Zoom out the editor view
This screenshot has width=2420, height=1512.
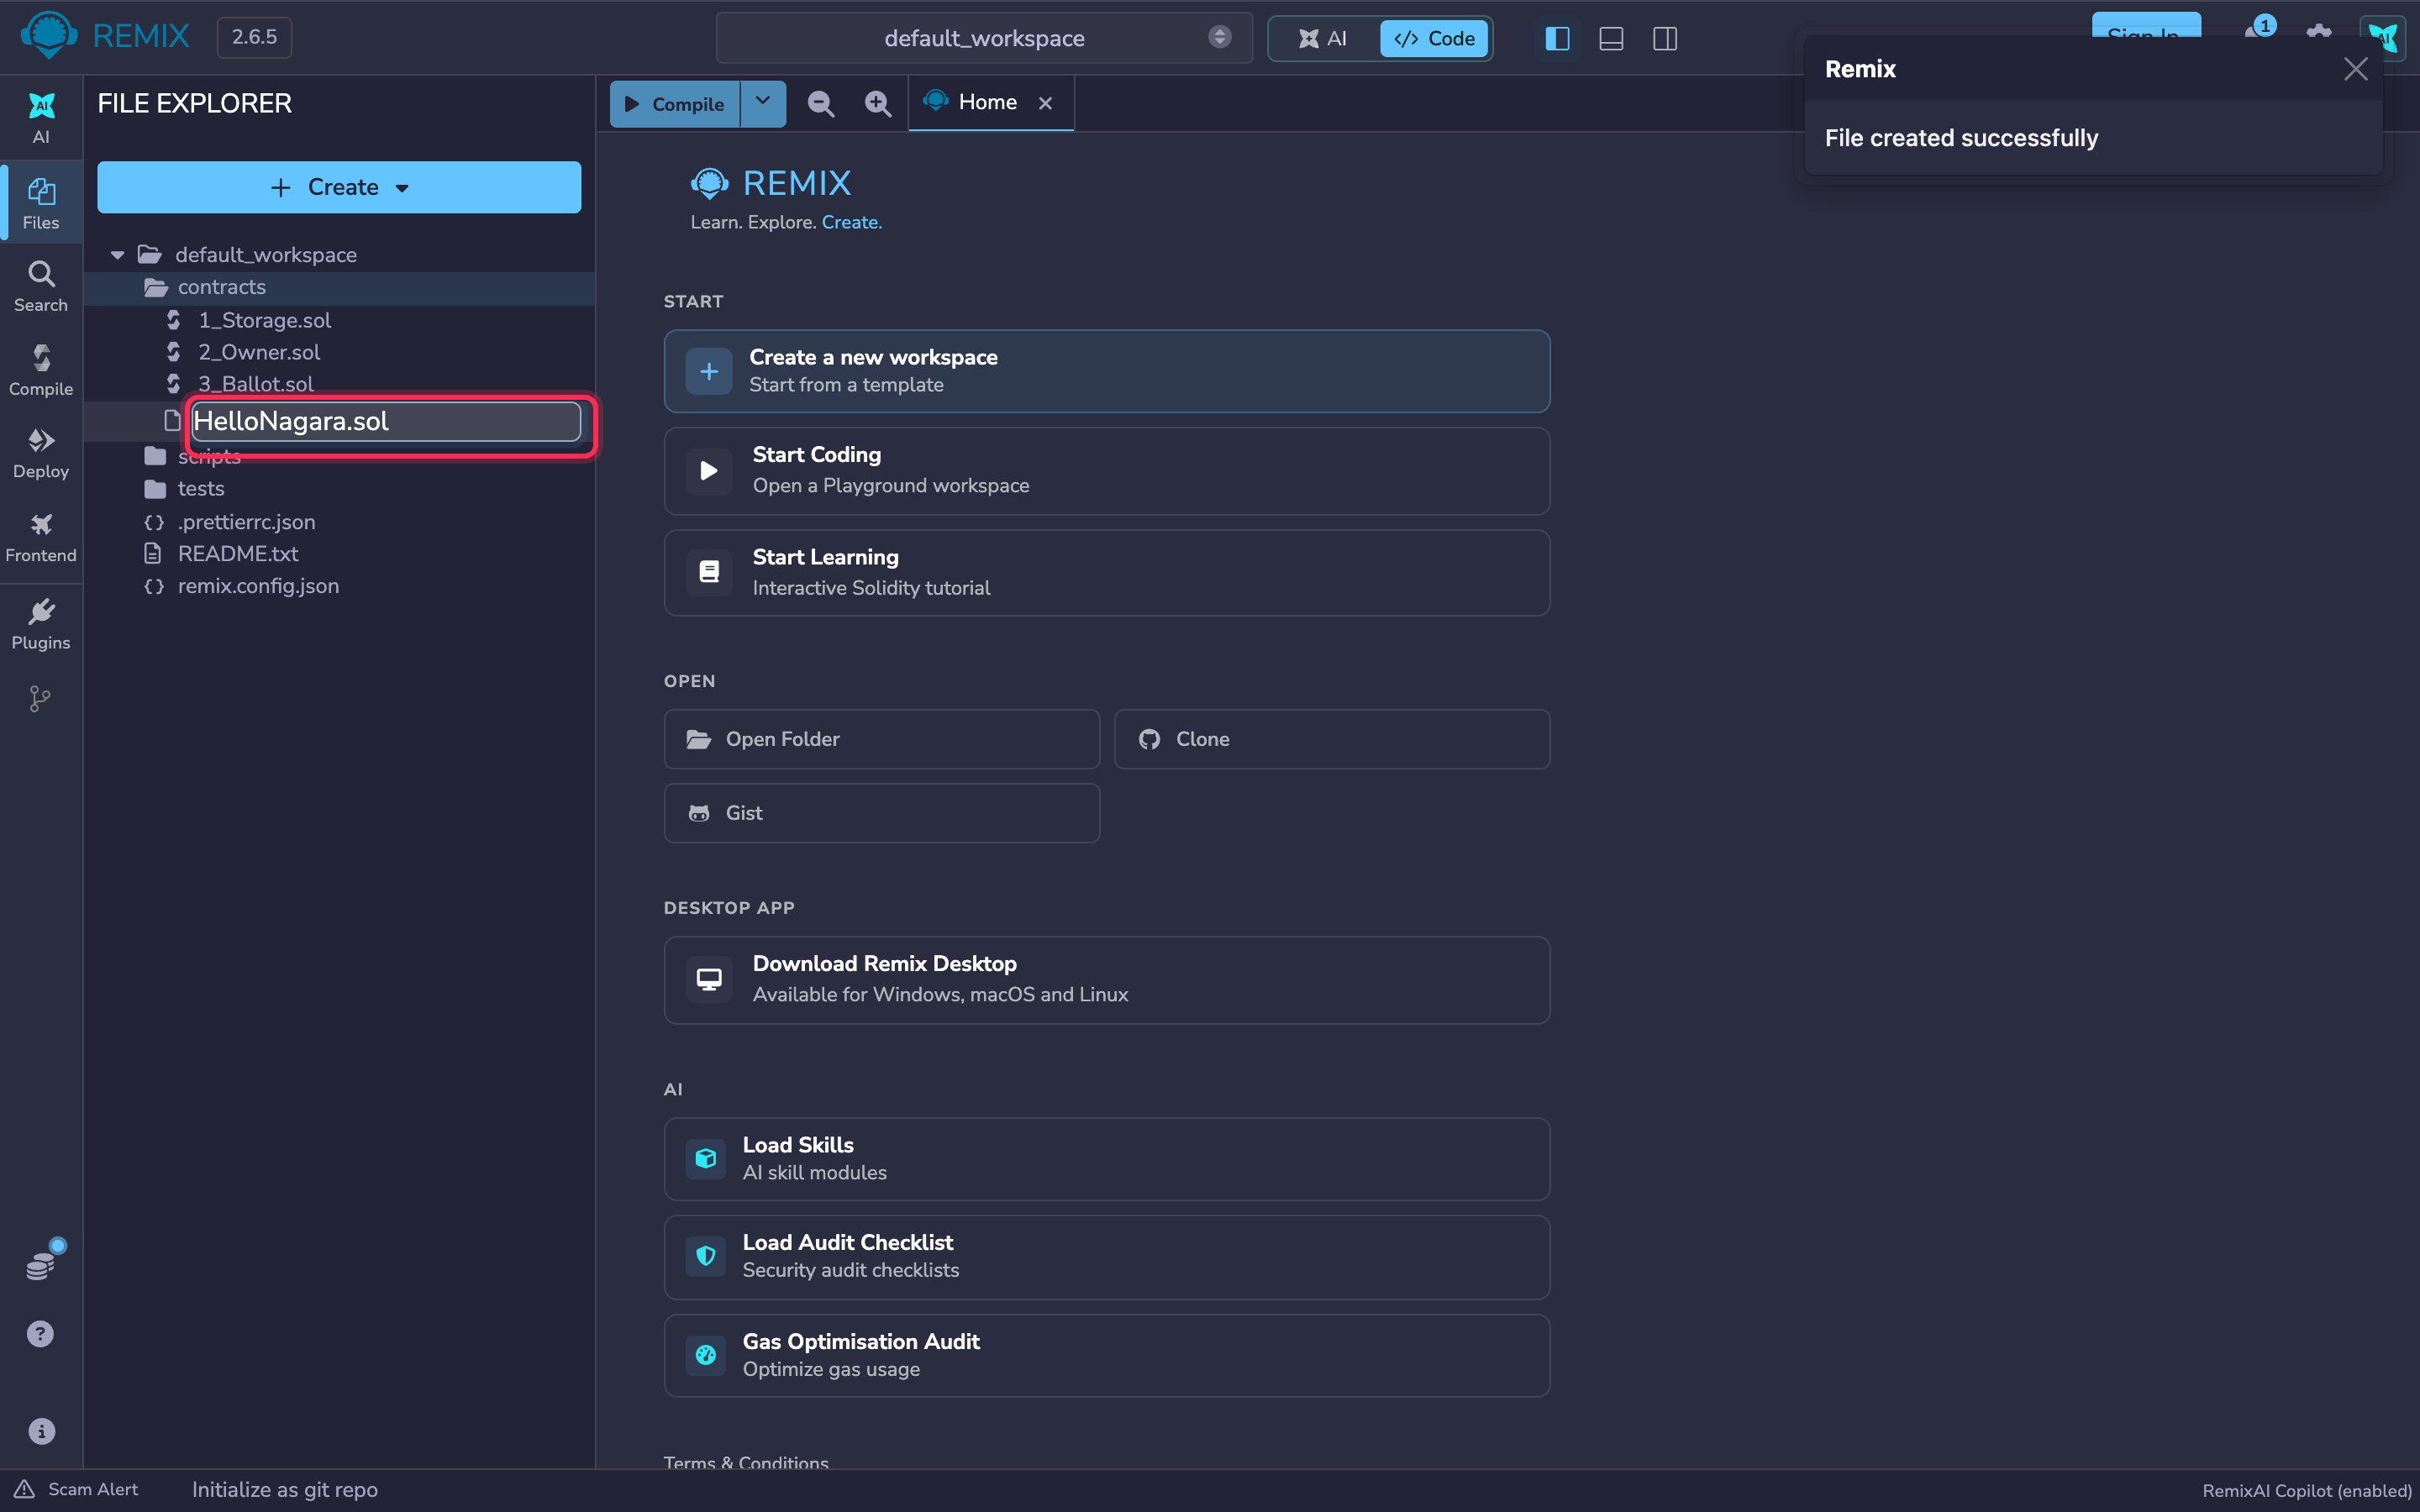tap(821, 103)
